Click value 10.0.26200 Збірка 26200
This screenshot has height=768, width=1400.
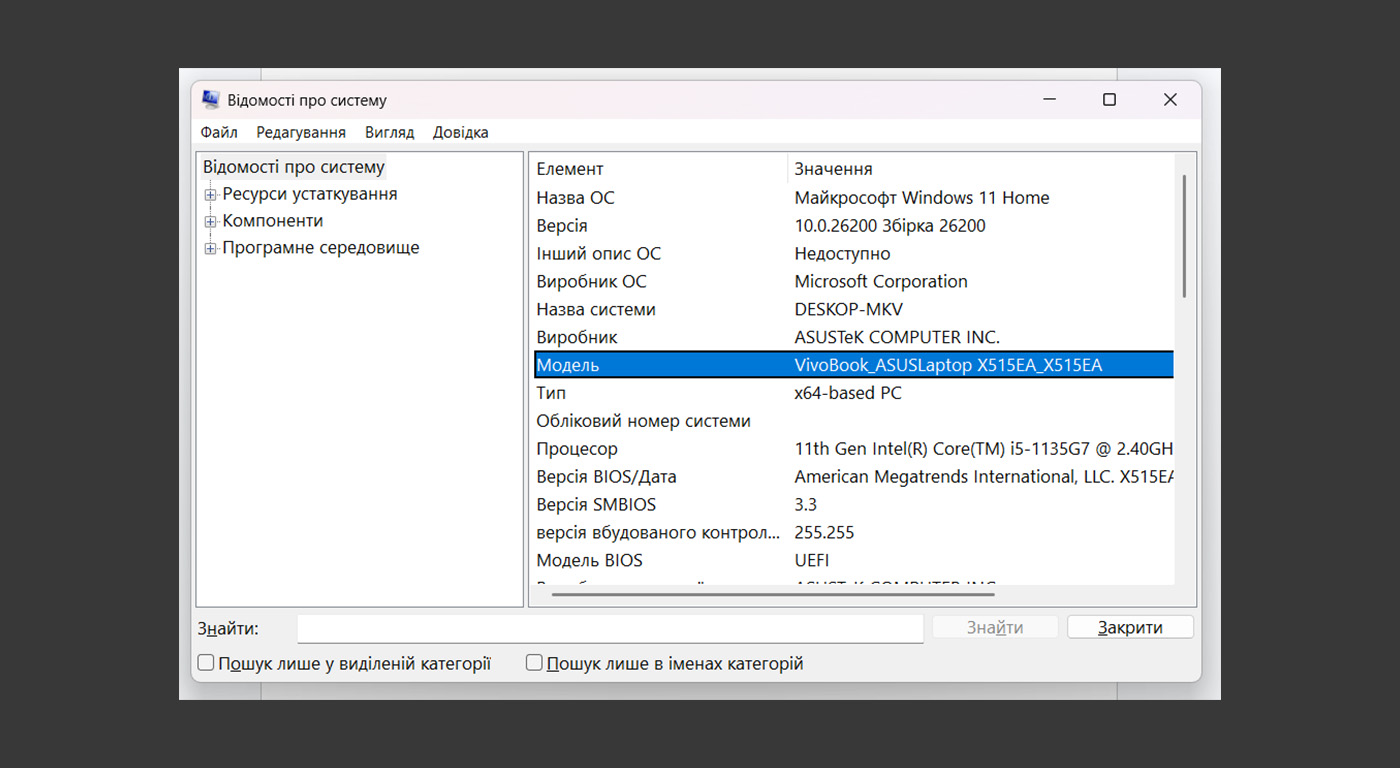point(890,226)
